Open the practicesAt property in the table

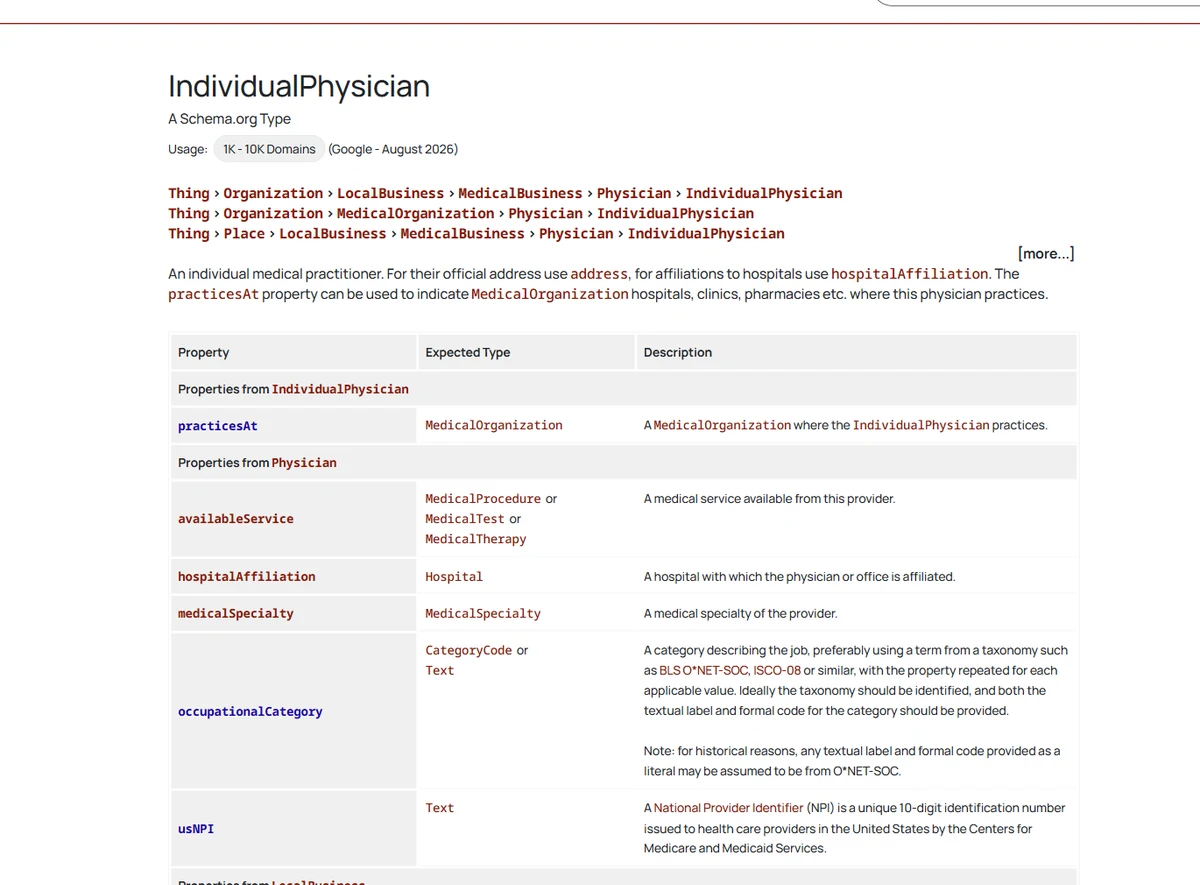click(218, 426)
